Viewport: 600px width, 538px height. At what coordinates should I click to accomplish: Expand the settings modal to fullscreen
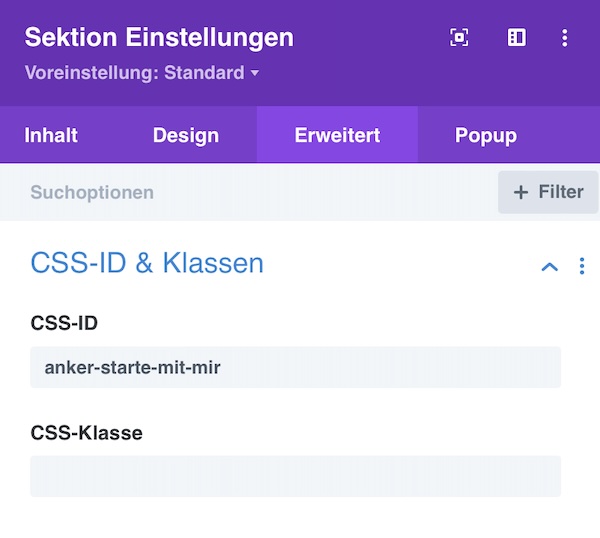tap(459, 37)
